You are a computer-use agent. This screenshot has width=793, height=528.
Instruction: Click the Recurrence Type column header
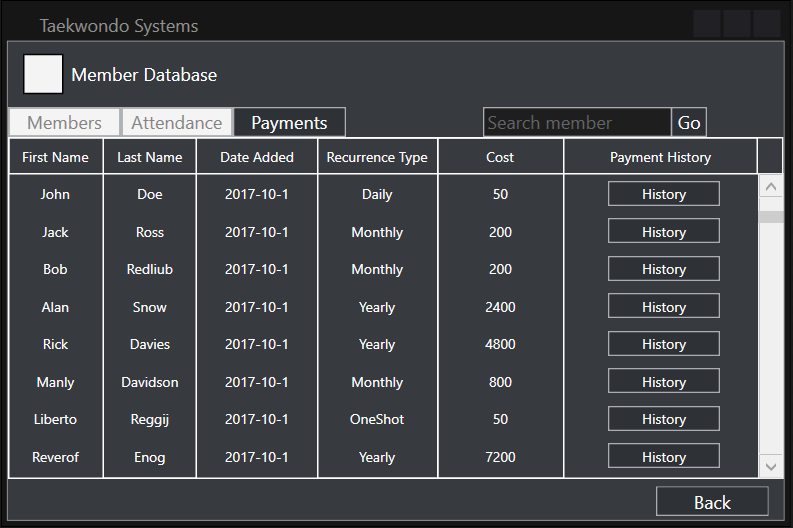tap(377, 157)
